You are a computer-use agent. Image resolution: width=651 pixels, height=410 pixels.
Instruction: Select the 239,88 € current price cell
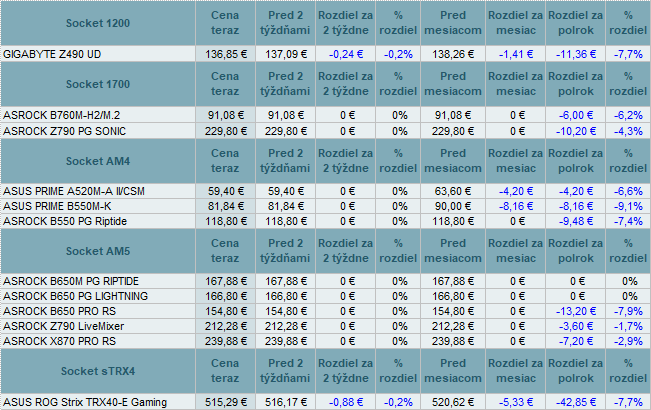point(225,341)
